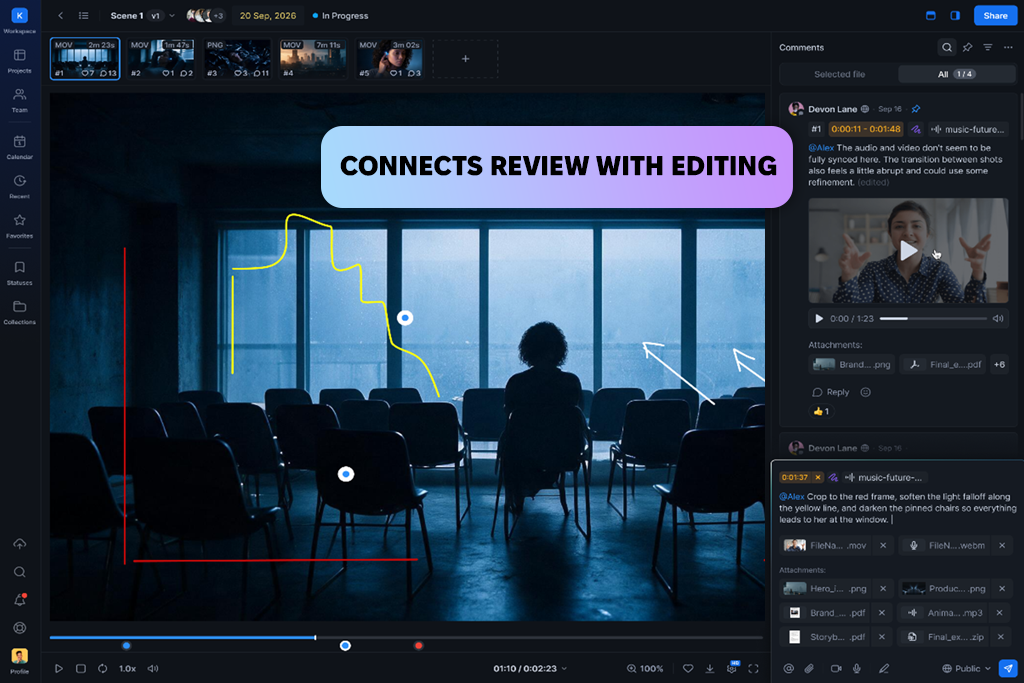Download the video from player toolbar
The height and width of the screenshot is (683, 1024).
(709, 668)
